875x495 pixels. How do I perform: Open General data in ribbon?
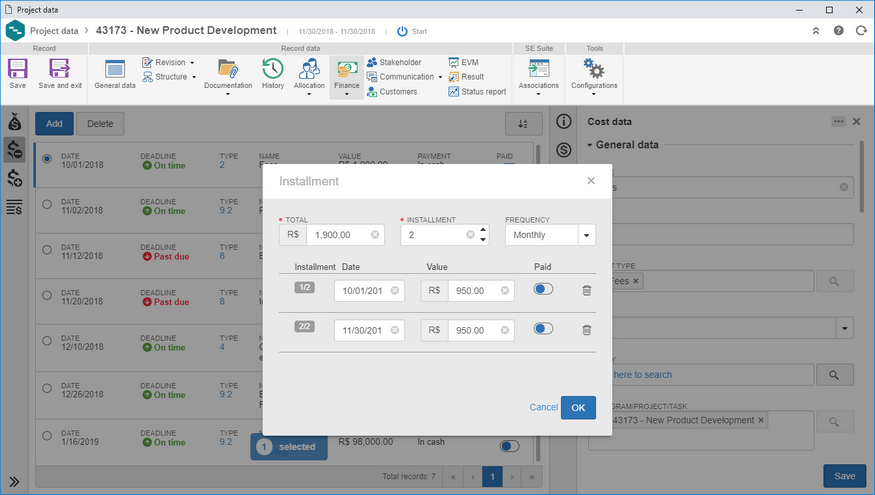click(115, 74)
